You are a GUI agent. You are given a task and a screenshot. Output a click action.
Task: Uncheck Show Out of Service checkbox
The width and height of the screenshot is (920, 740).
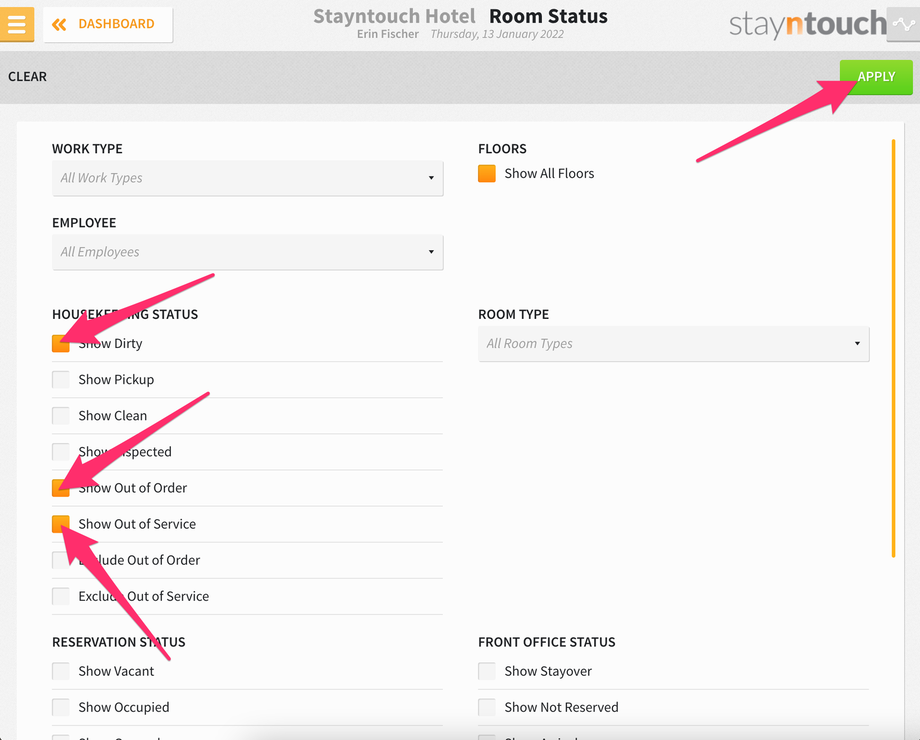[x=61, y=524]
